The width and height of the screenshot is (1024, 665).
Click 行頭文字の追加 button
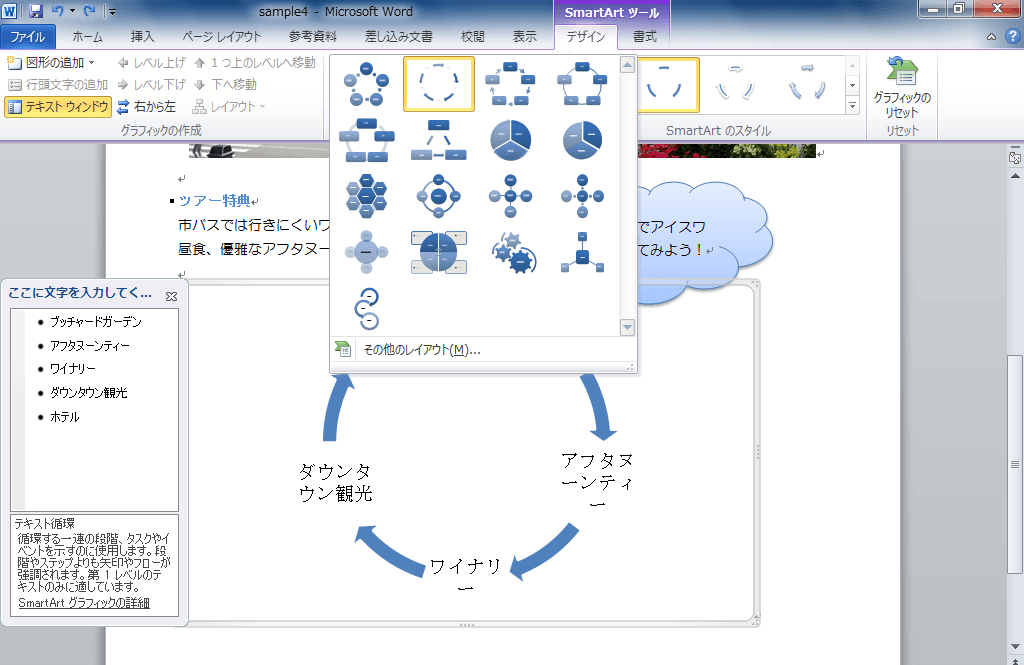point(57,84)
